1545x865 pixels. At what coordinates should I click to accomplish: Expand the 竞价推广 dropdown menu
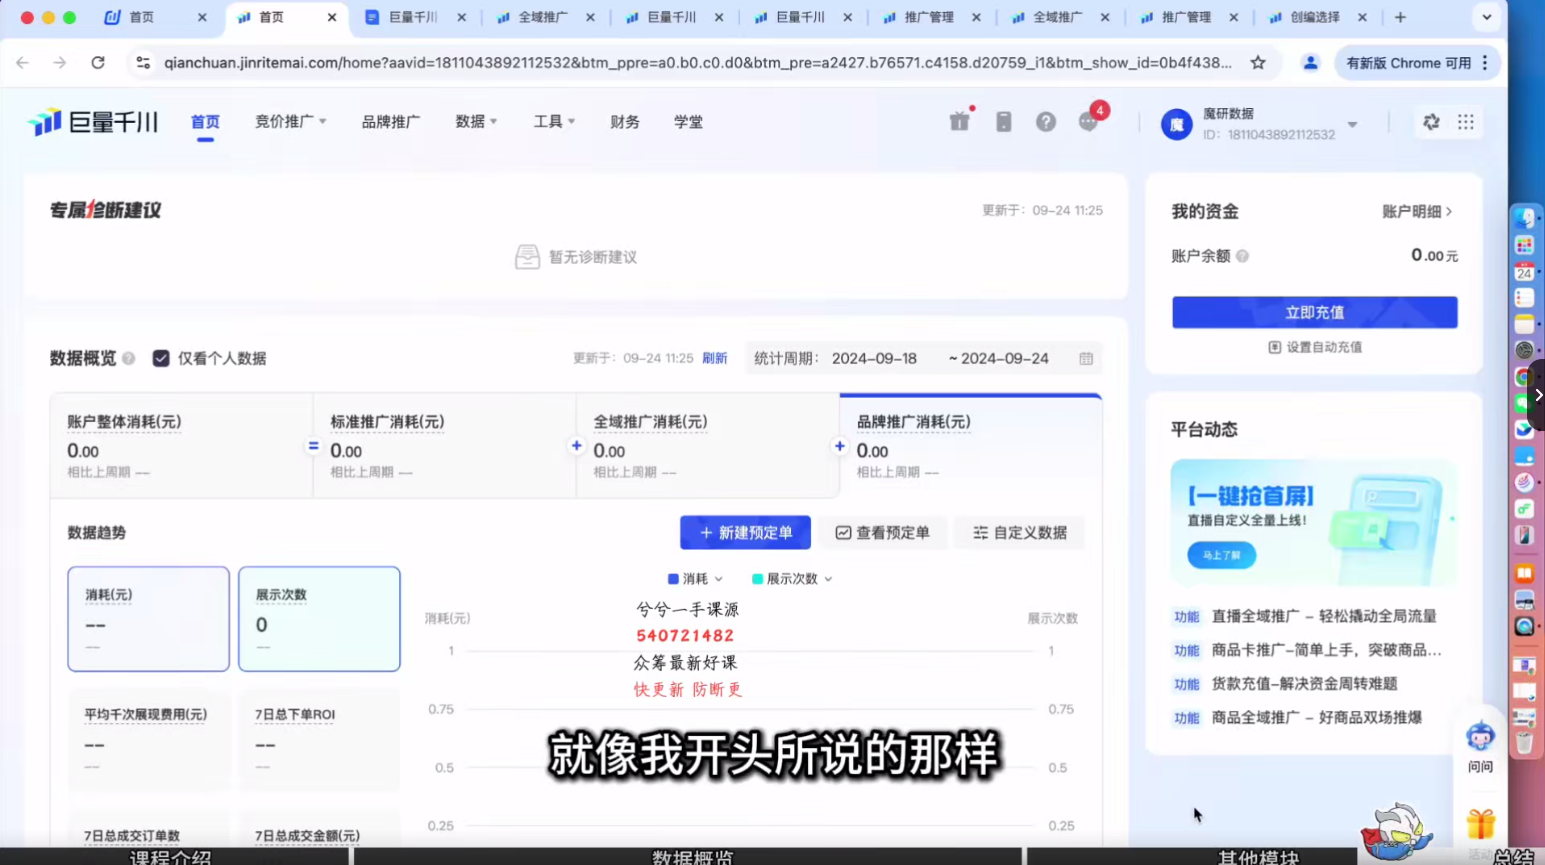point(290,122)
